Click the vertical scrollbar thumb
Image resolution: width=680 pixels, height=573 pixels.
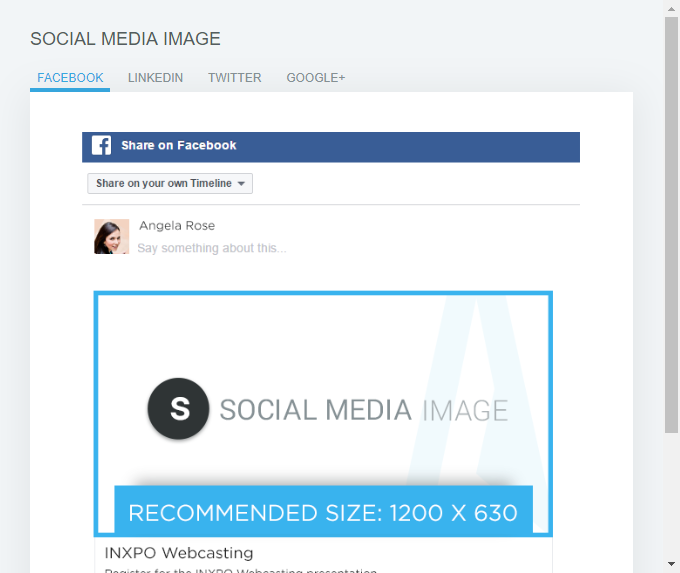(671, 225)
